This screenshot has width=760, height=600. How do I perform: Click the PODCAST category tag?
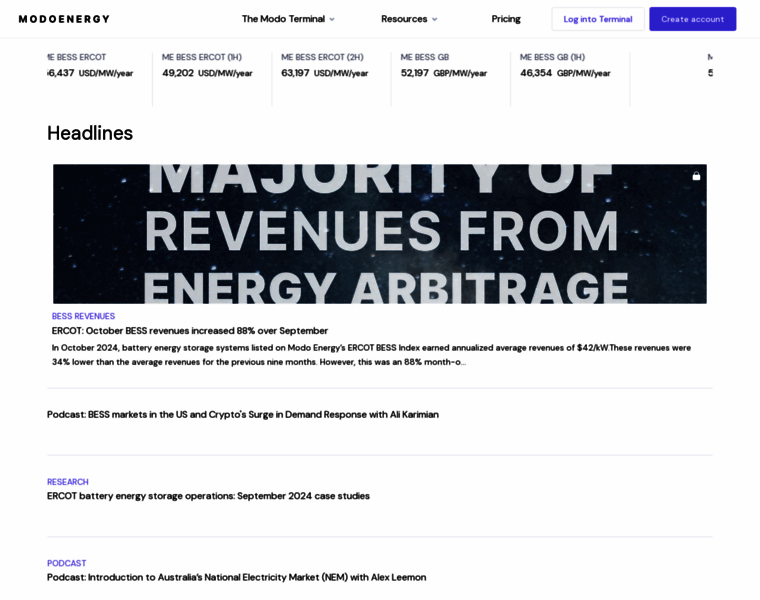click(66, 563)
